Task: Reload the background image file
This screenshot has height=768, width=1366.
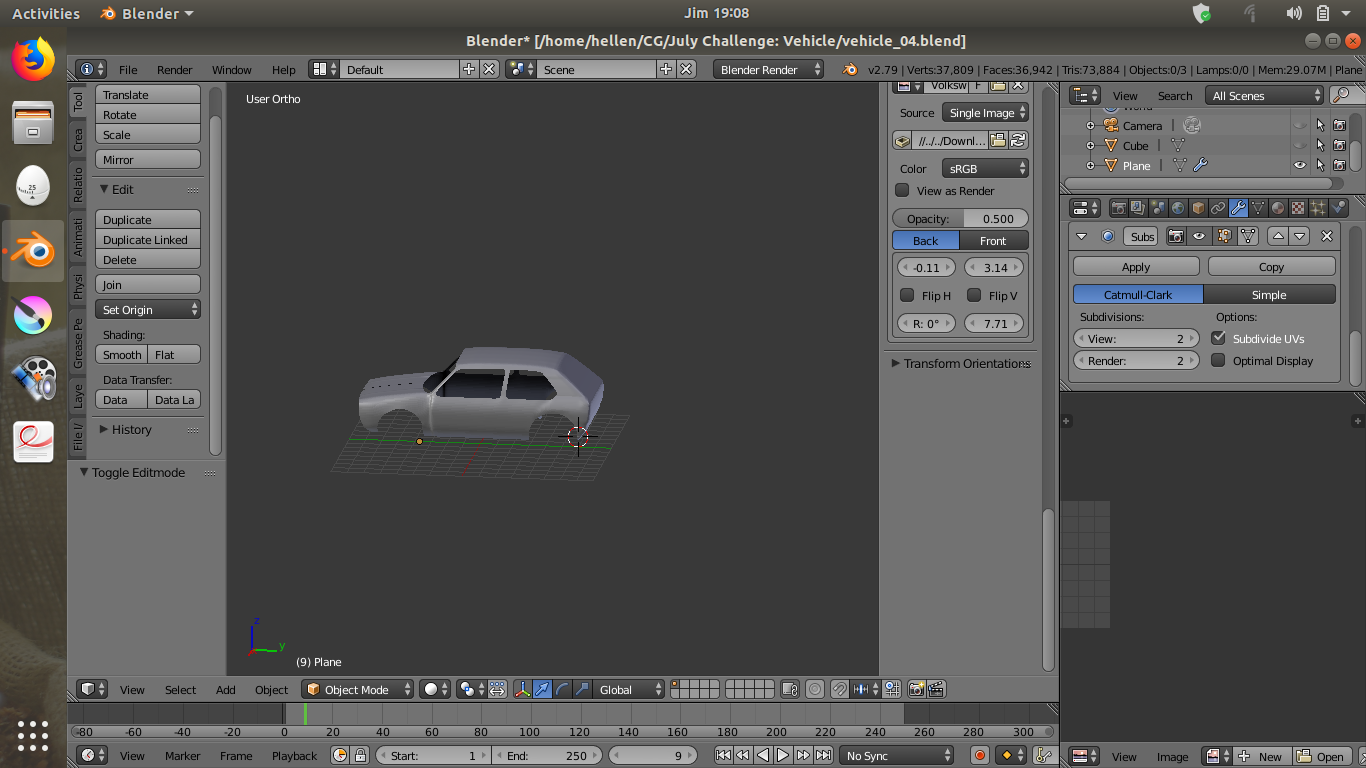Action: pyautogui.click(x=1018, y=141)
